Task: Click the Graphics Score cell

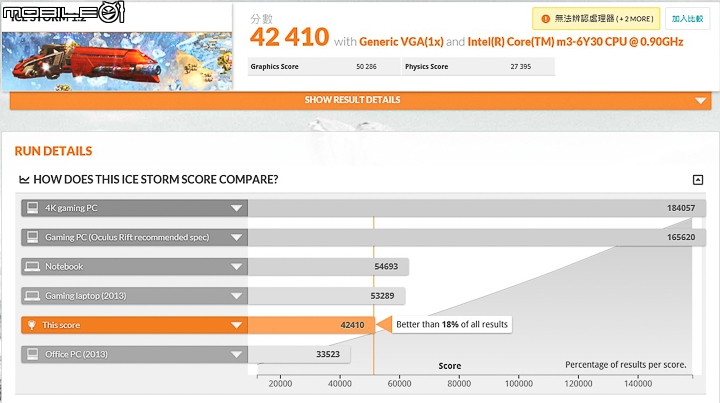Action: pyautogui.click(x=324, y=67)
